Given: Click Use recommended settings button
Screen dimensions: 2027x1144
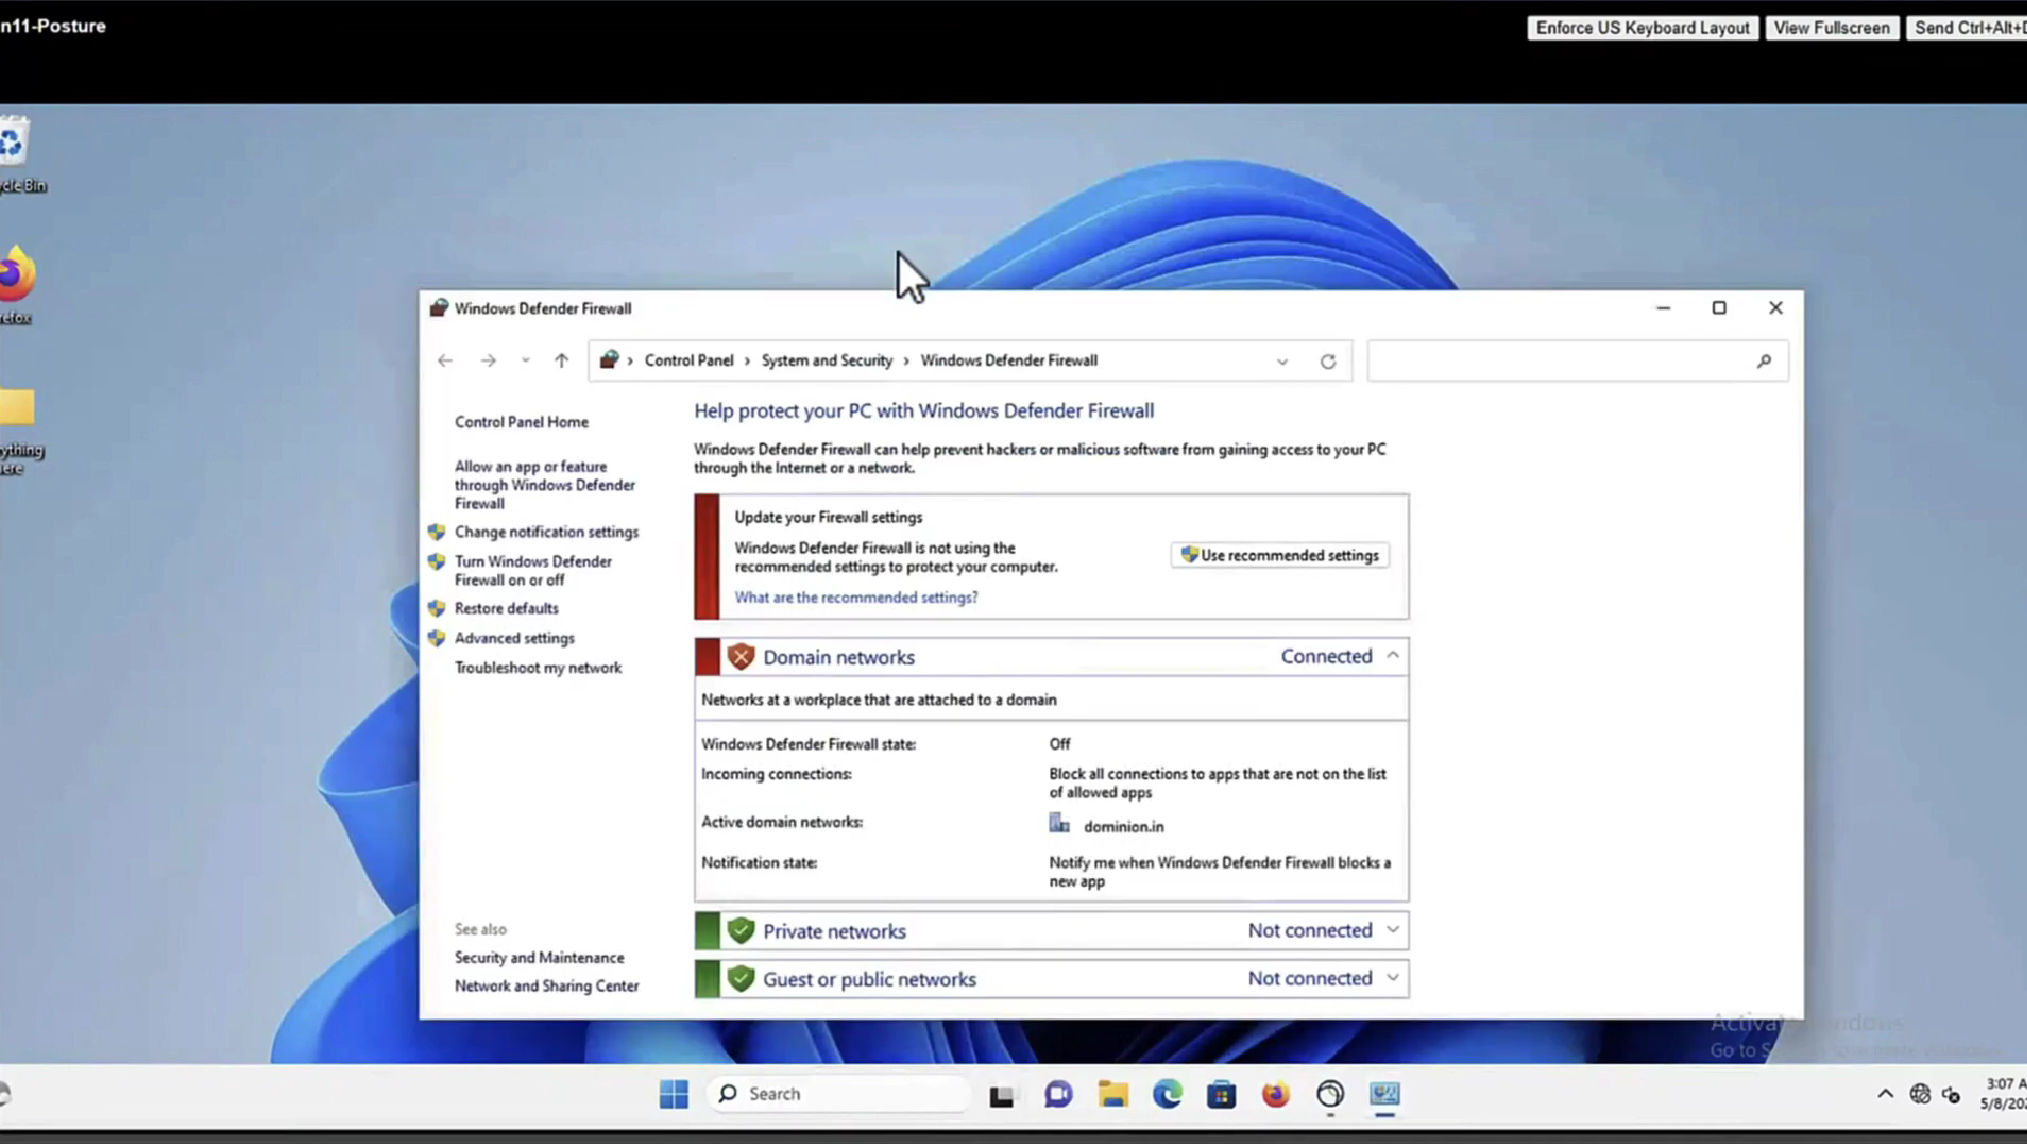Looking at the screenshot, I should click(1279, 555).
